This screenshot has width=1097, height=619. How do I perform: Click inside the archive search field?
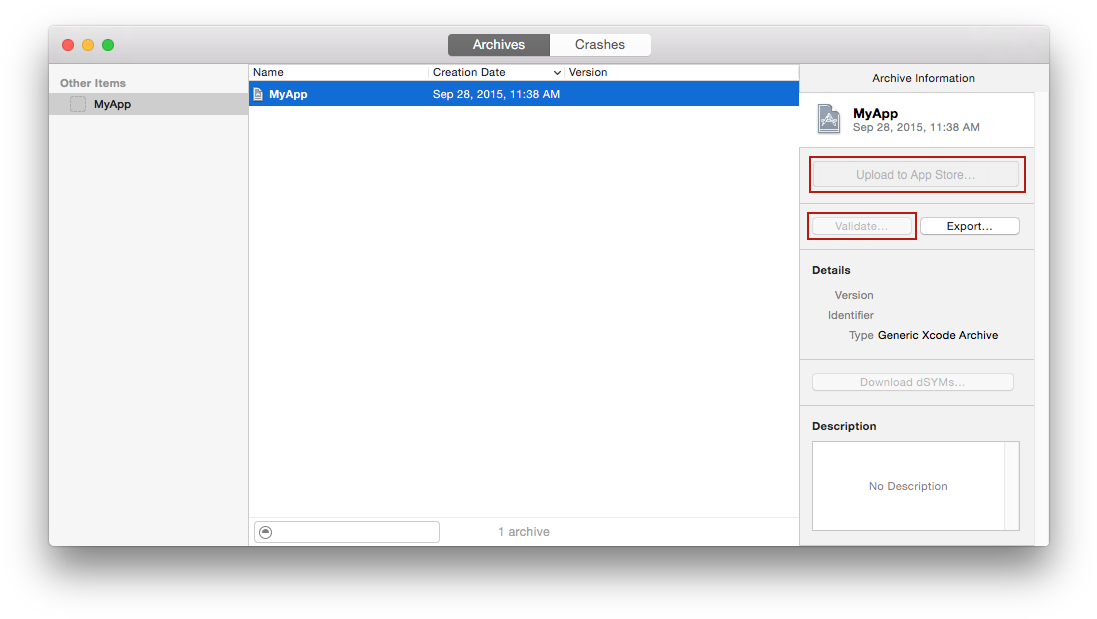[x=350, y=531]
